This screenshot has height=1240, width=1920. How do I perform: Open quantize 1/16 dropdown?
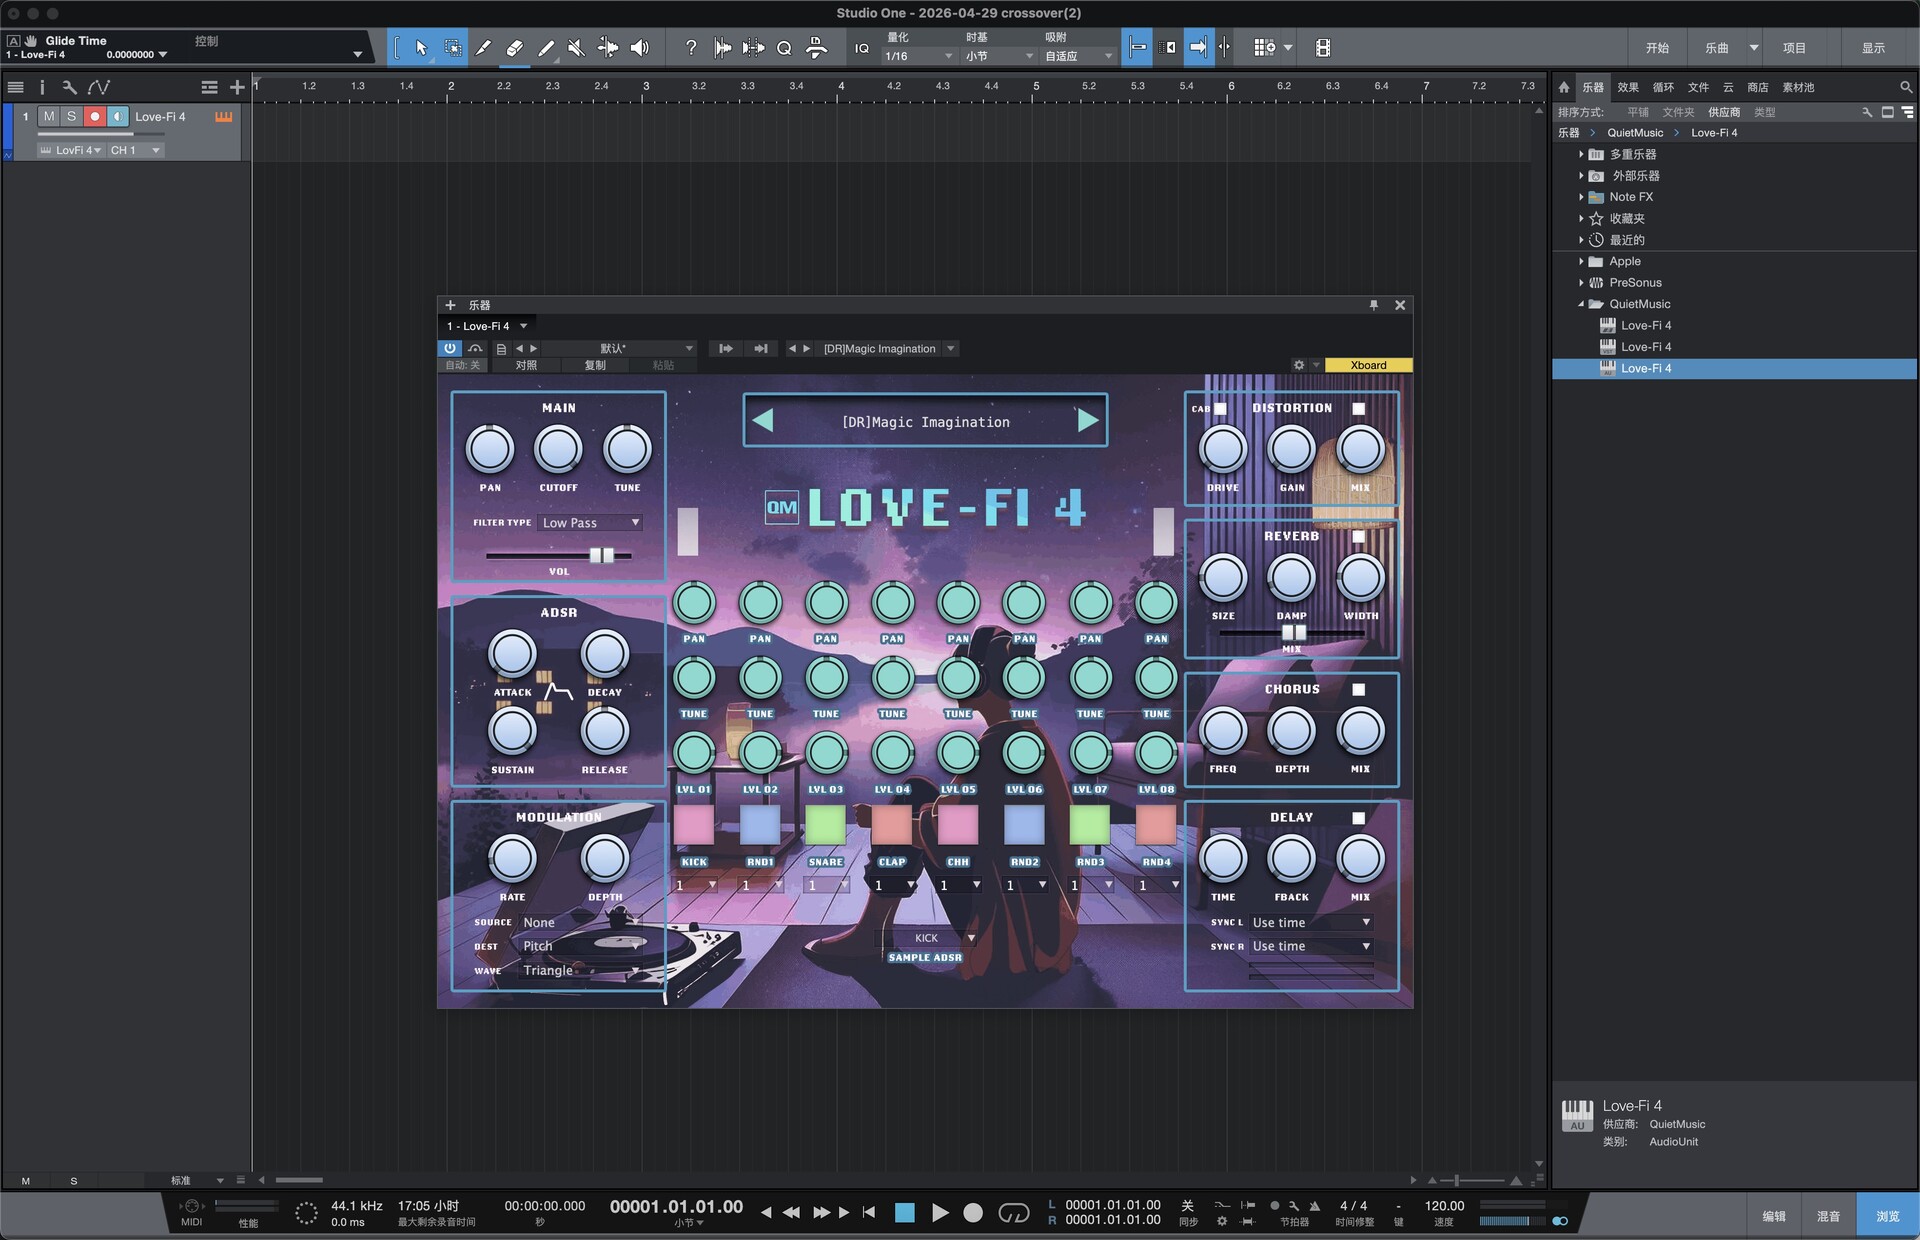coord(918,56)
